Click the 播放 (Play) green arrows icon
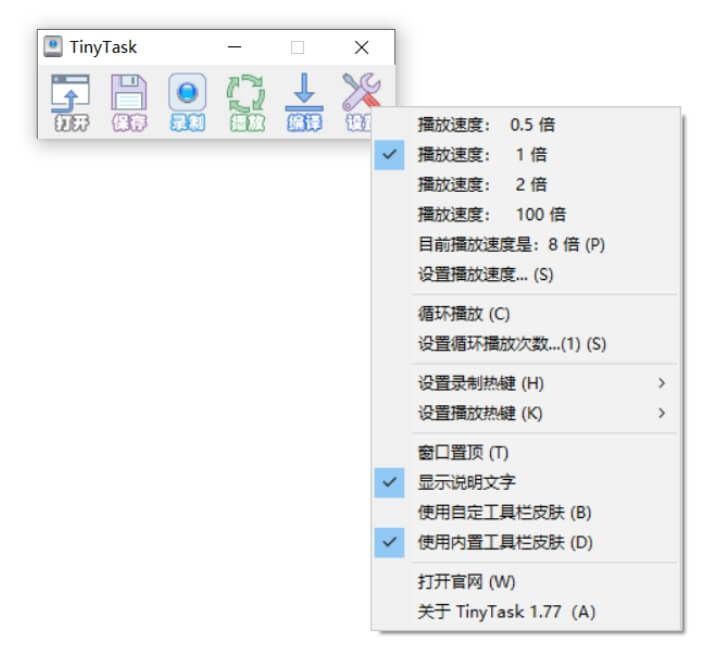 [x=247, y=103]
